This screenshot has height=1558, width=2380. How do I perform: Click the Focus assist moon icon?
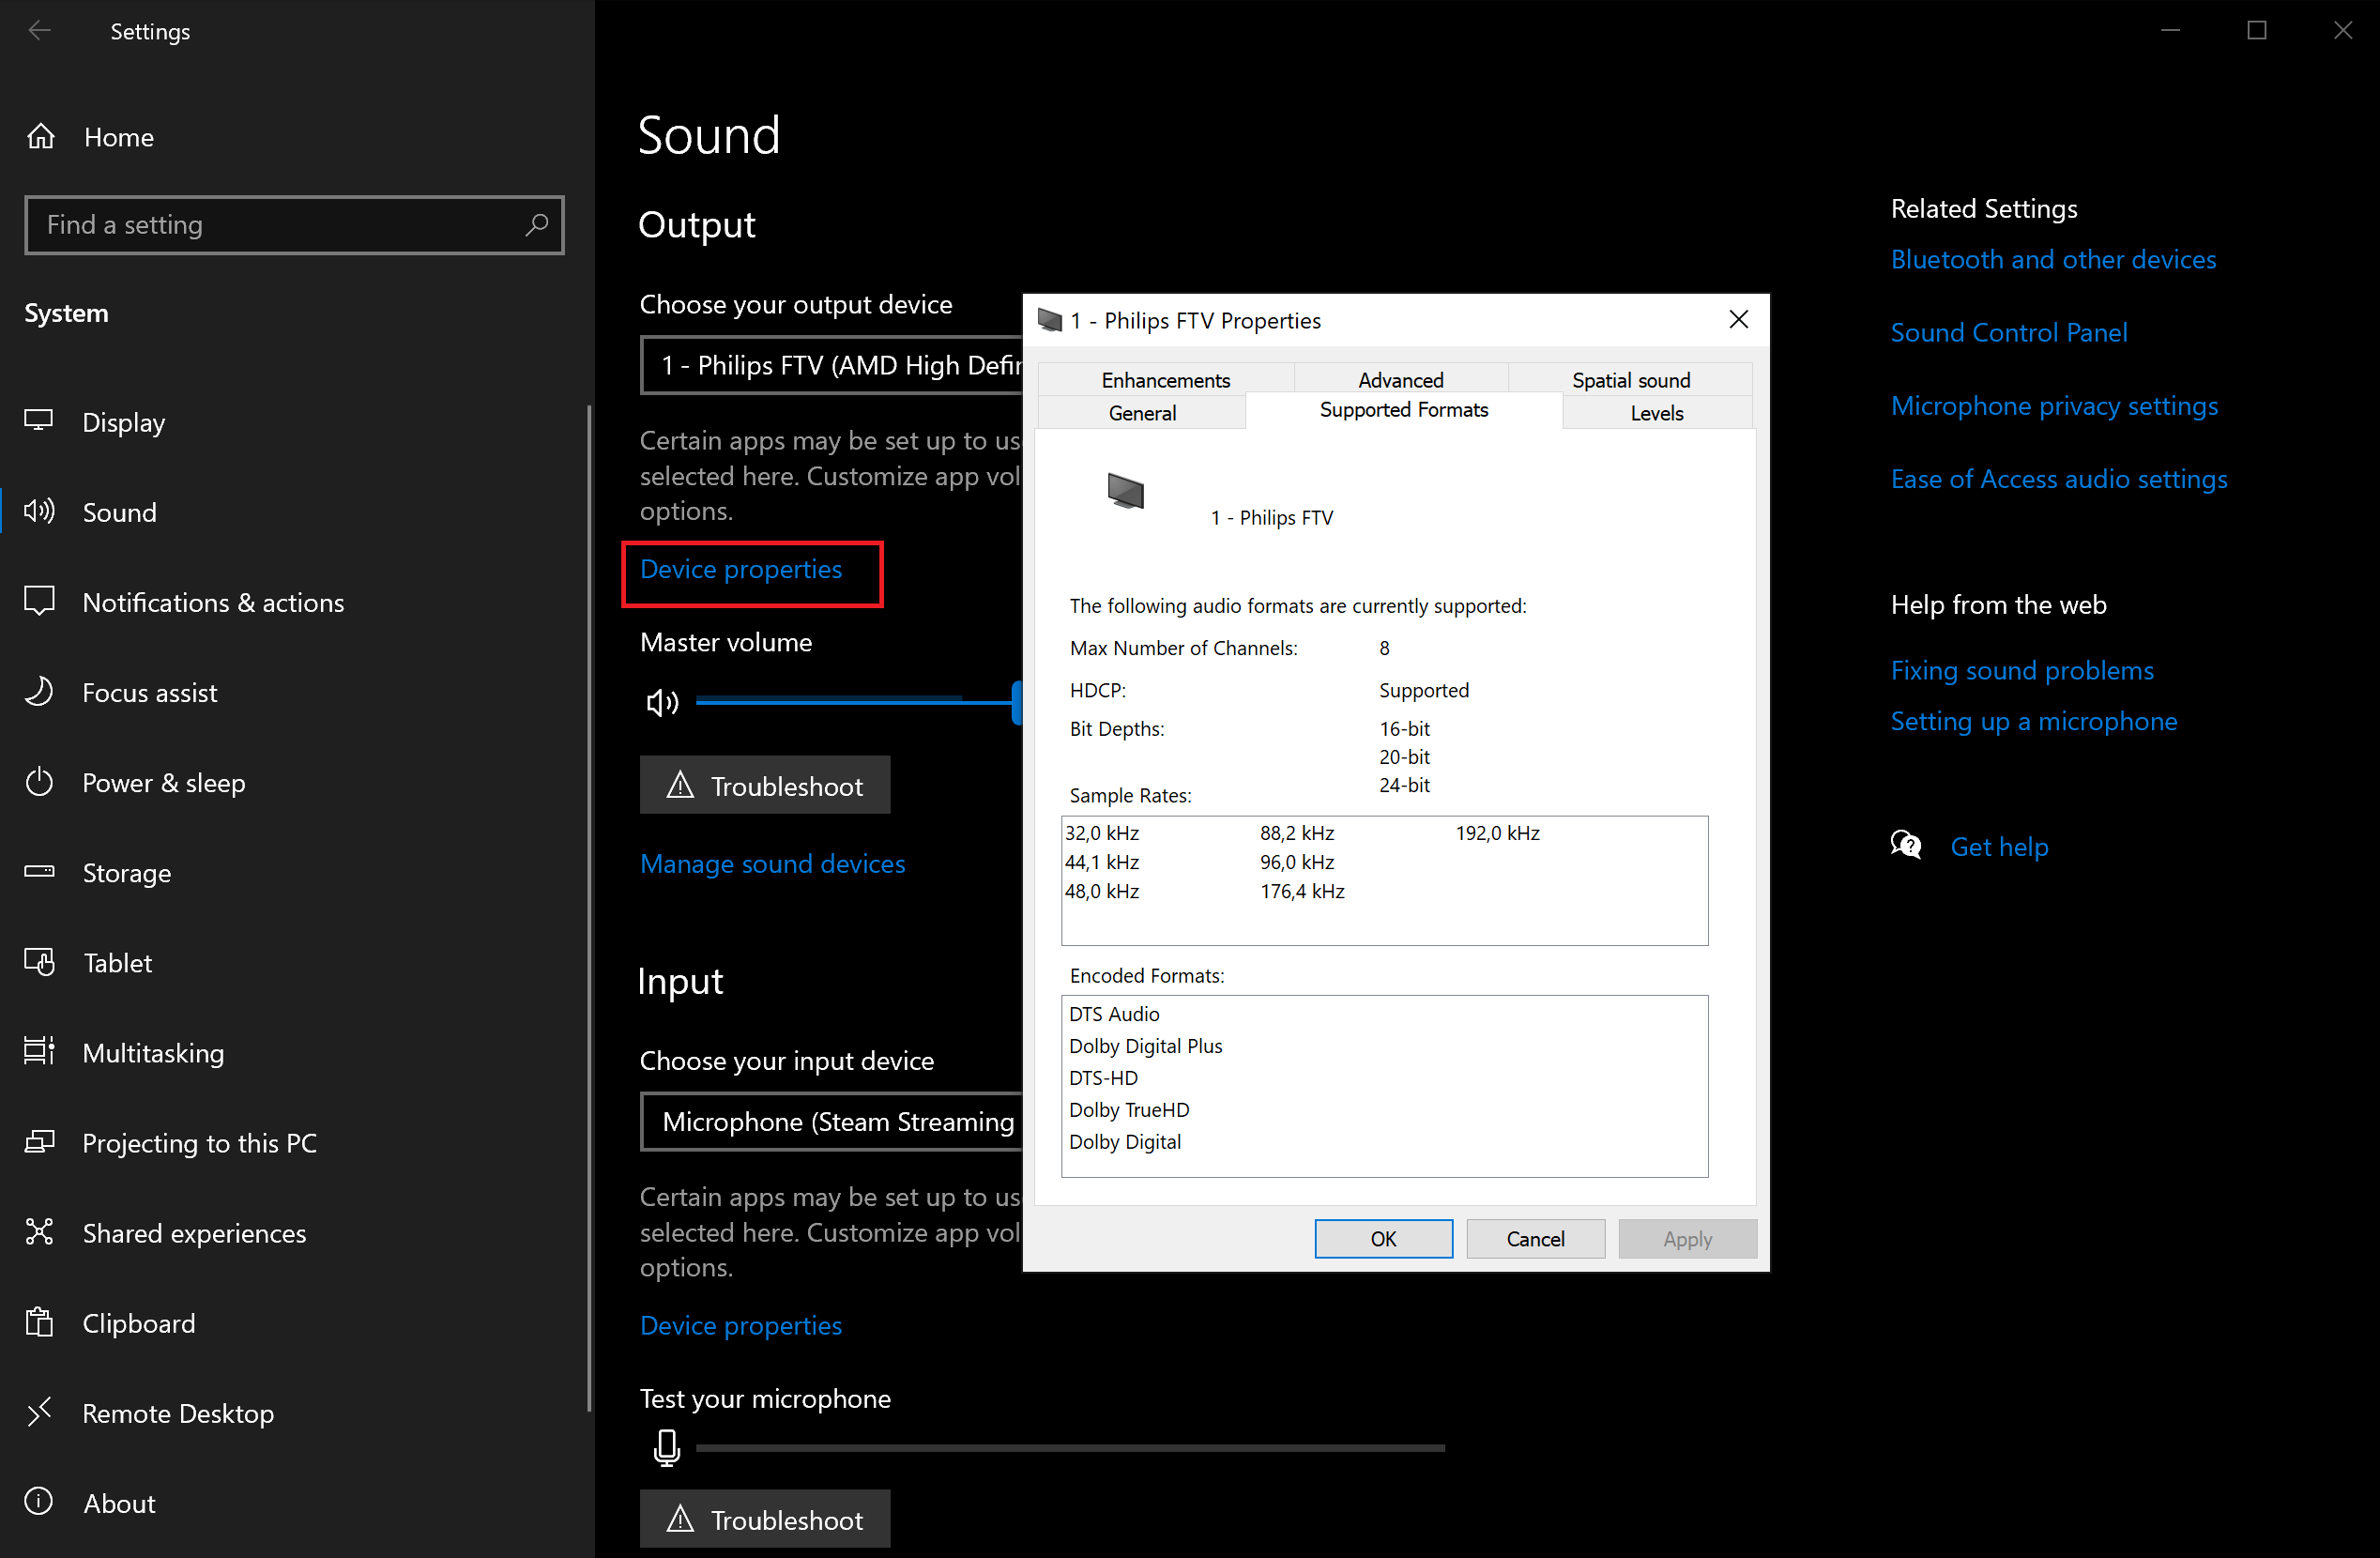(x=39, y=692)
